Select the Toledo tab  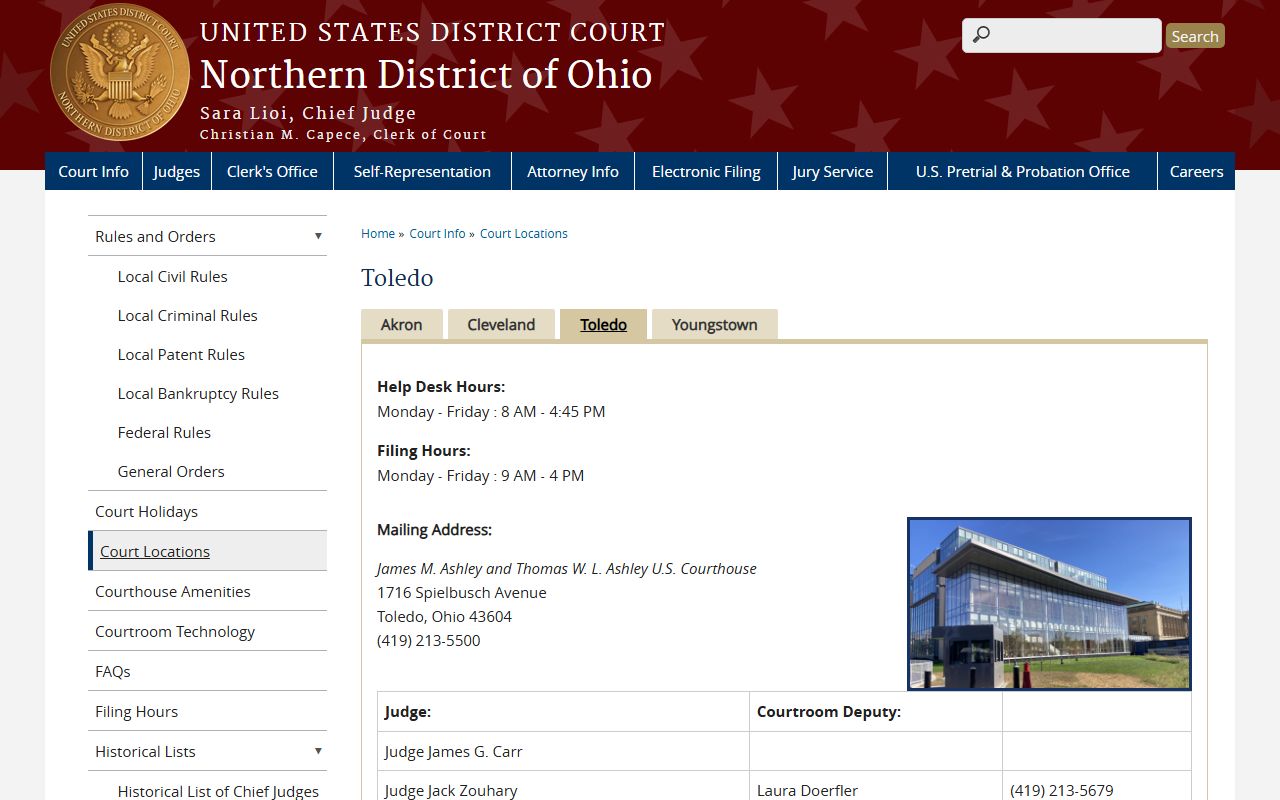pos(603,325)
